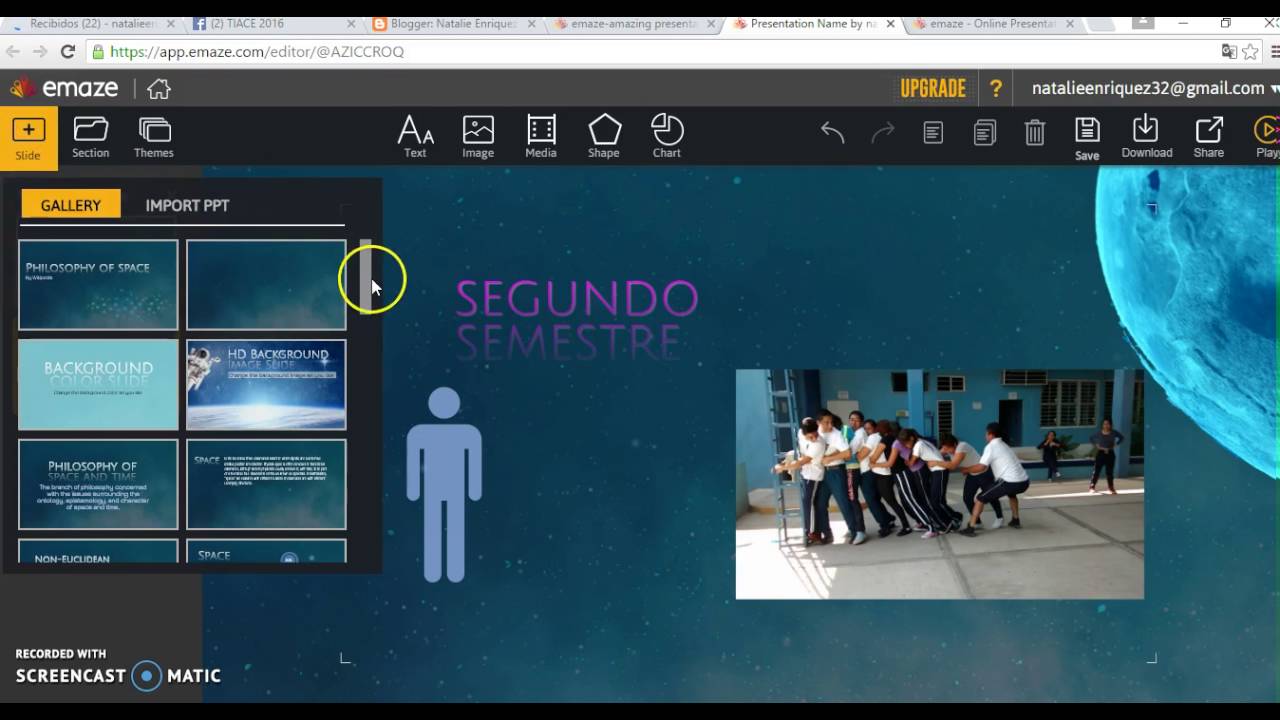Download the presentation
This screenshot has width=1280, height=720.
click(1146, 137)
